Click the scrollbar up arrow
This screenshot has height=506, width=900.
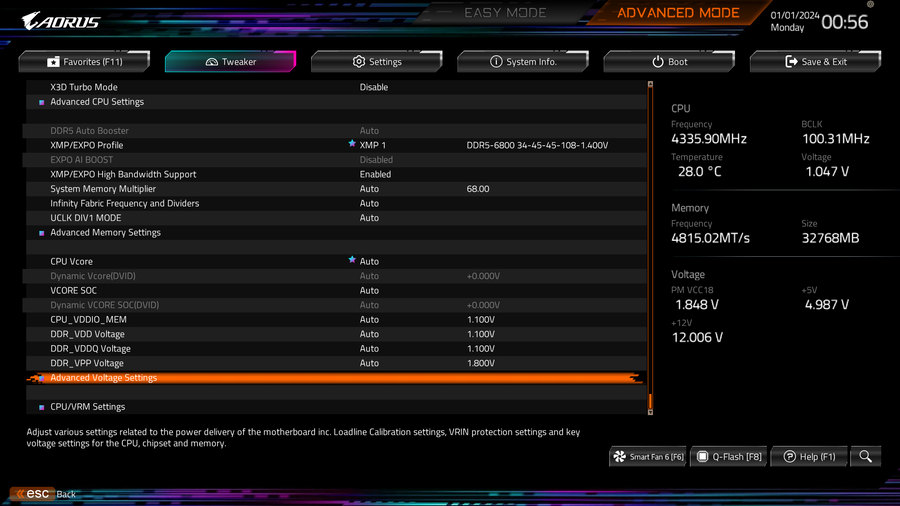pos(650,84)
